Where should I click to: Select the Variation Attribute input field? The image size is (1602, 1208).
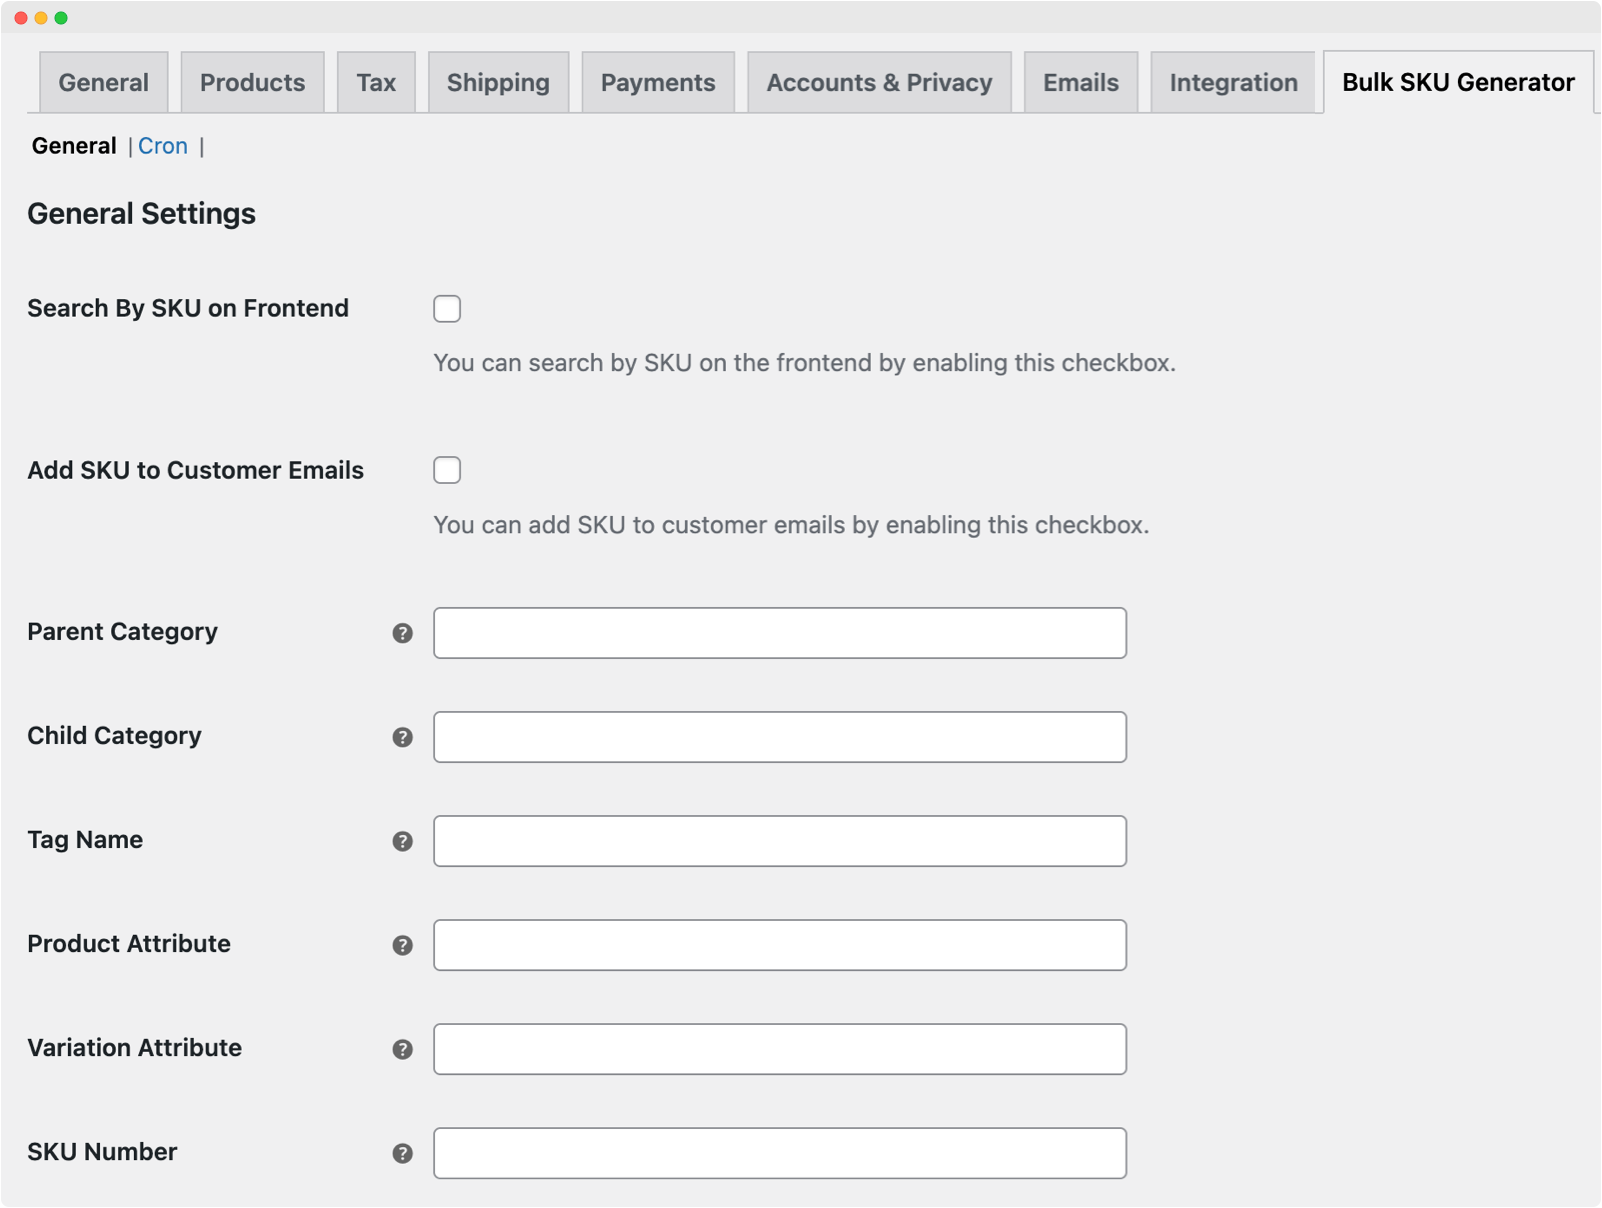point(779,1049)
